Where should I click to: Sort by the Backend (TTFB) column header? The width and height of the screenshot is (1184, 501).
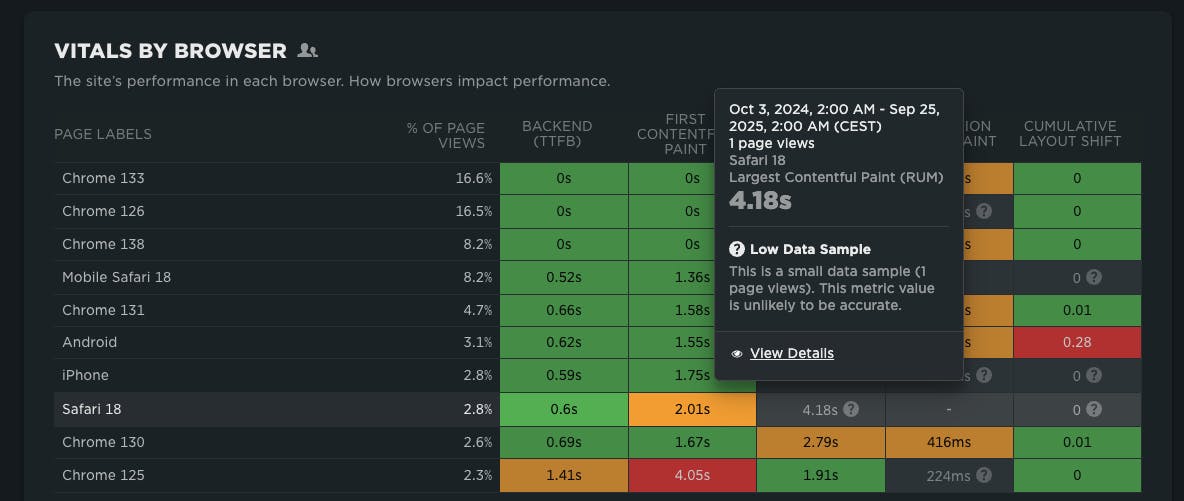point(557,134)
